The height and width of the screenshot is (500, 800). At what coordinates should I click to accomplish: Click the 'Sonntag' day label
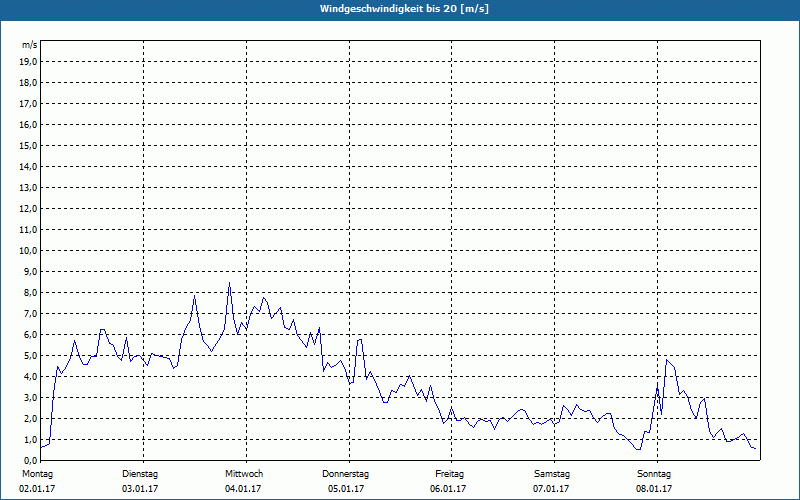[x=654, y=474]
